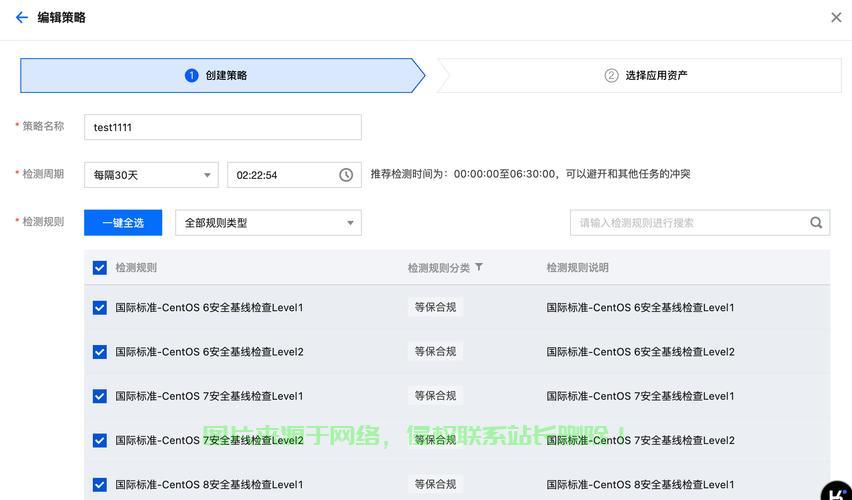Close the 编辑策略 panel with X
This screenshot has height=500, width=852.
click(x=836, y=17)
